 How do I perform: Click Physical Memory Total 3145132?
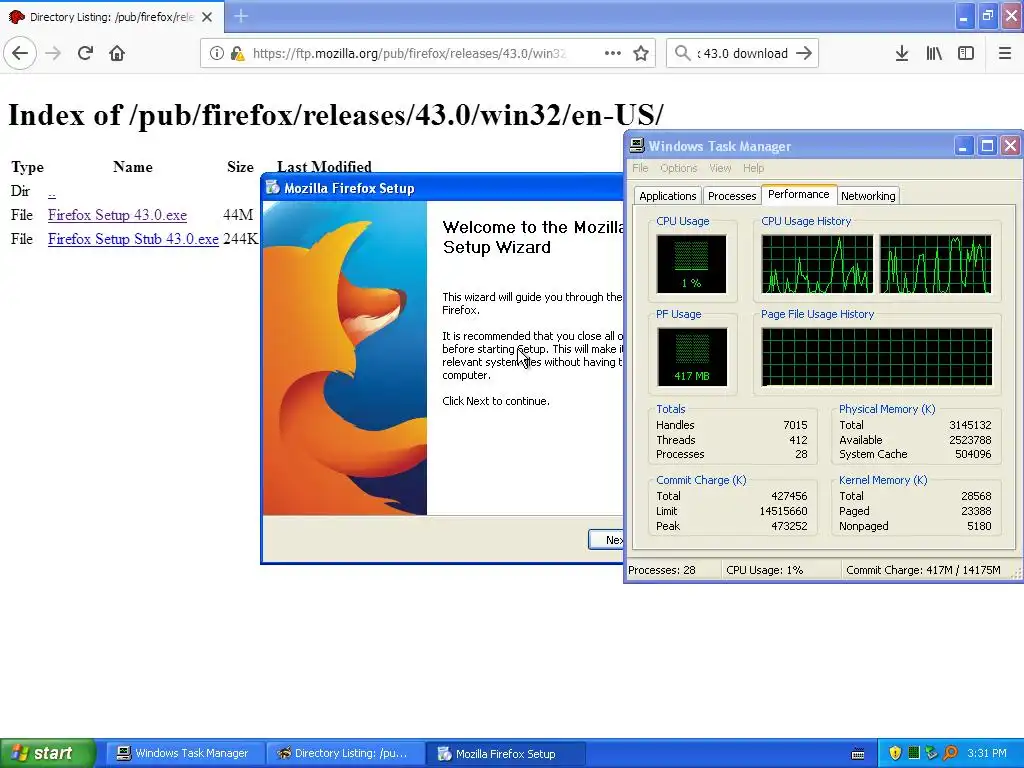970,424
